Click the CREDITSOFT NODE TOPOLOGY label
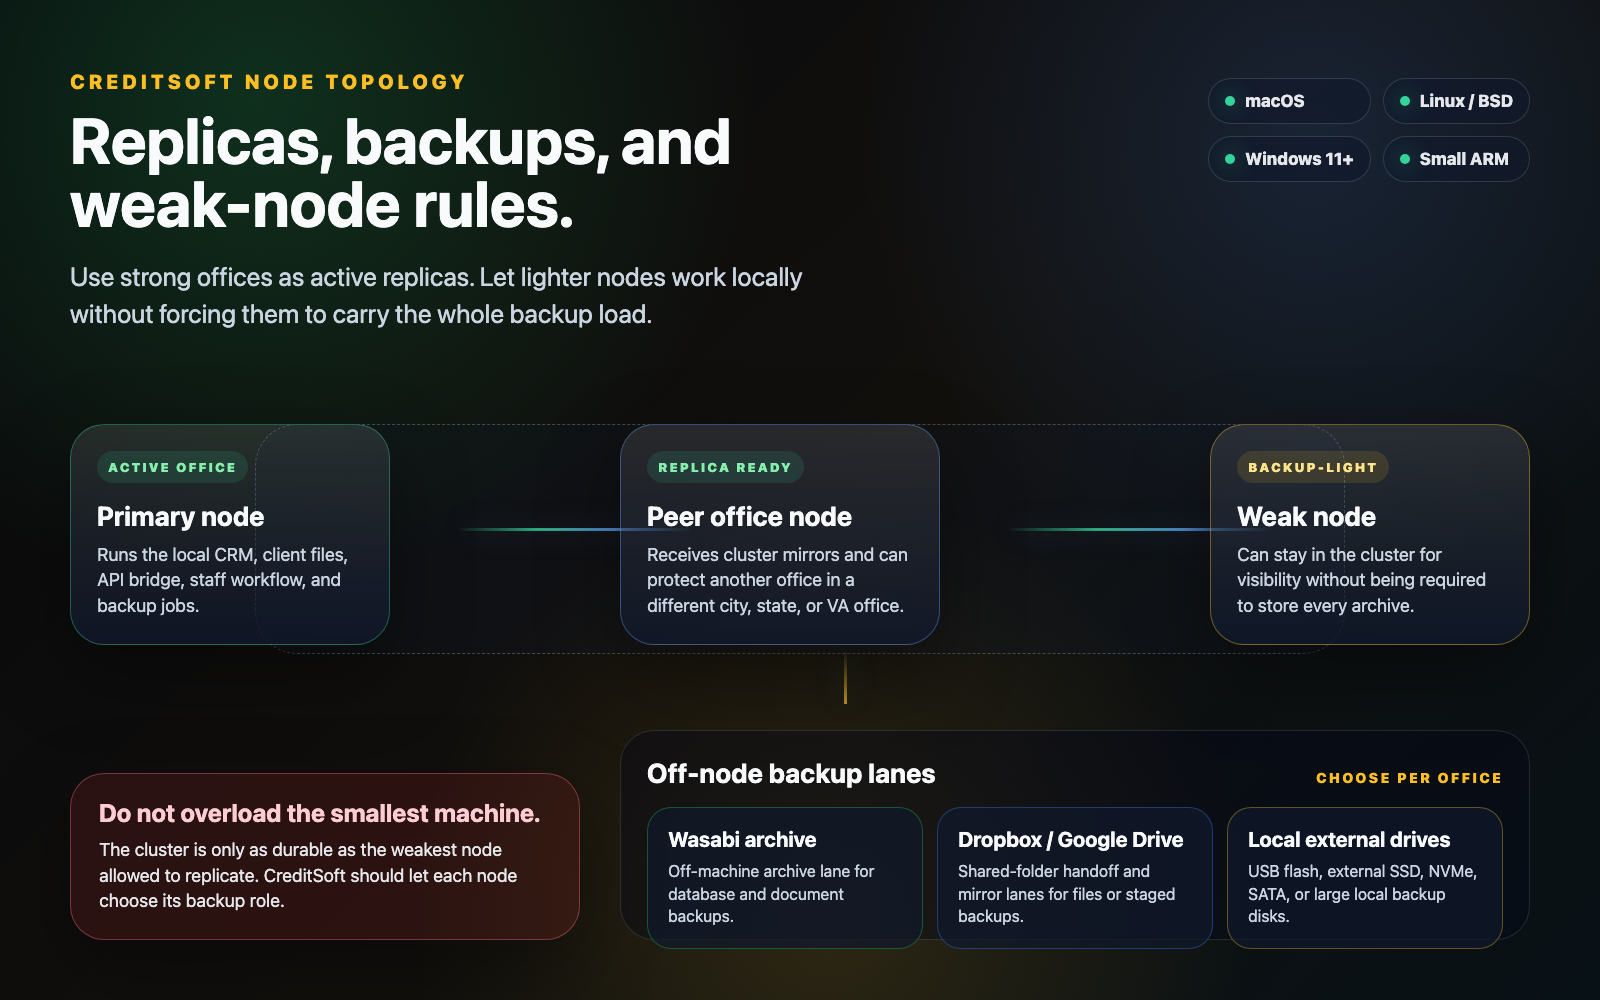Image resolution: width=1600 pixels, height=1000 pixels. pos(268,82)
